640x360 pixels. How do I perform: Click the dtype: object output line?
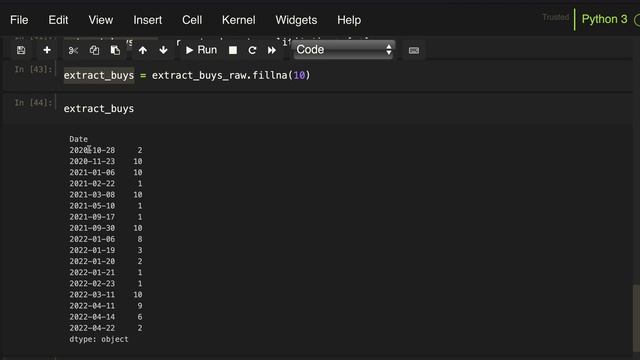99,339
